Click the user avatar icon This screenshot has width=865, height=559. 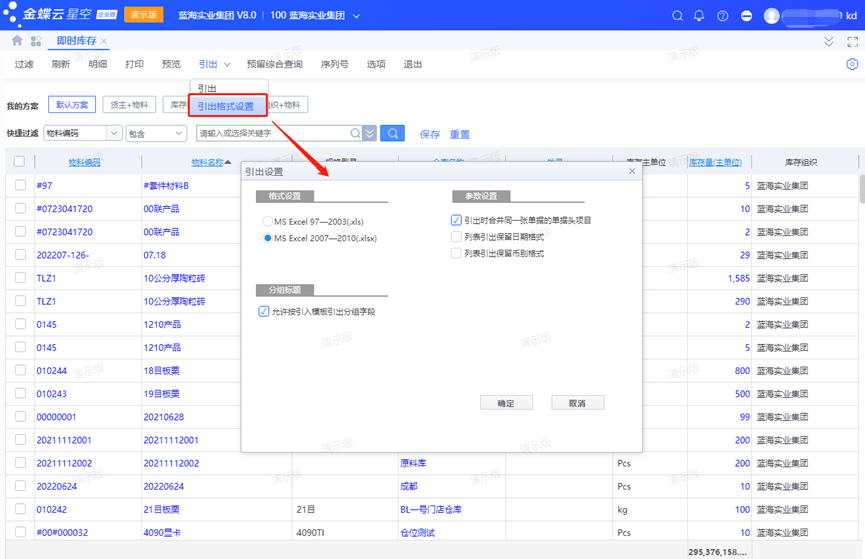click(x=771, y=15)
